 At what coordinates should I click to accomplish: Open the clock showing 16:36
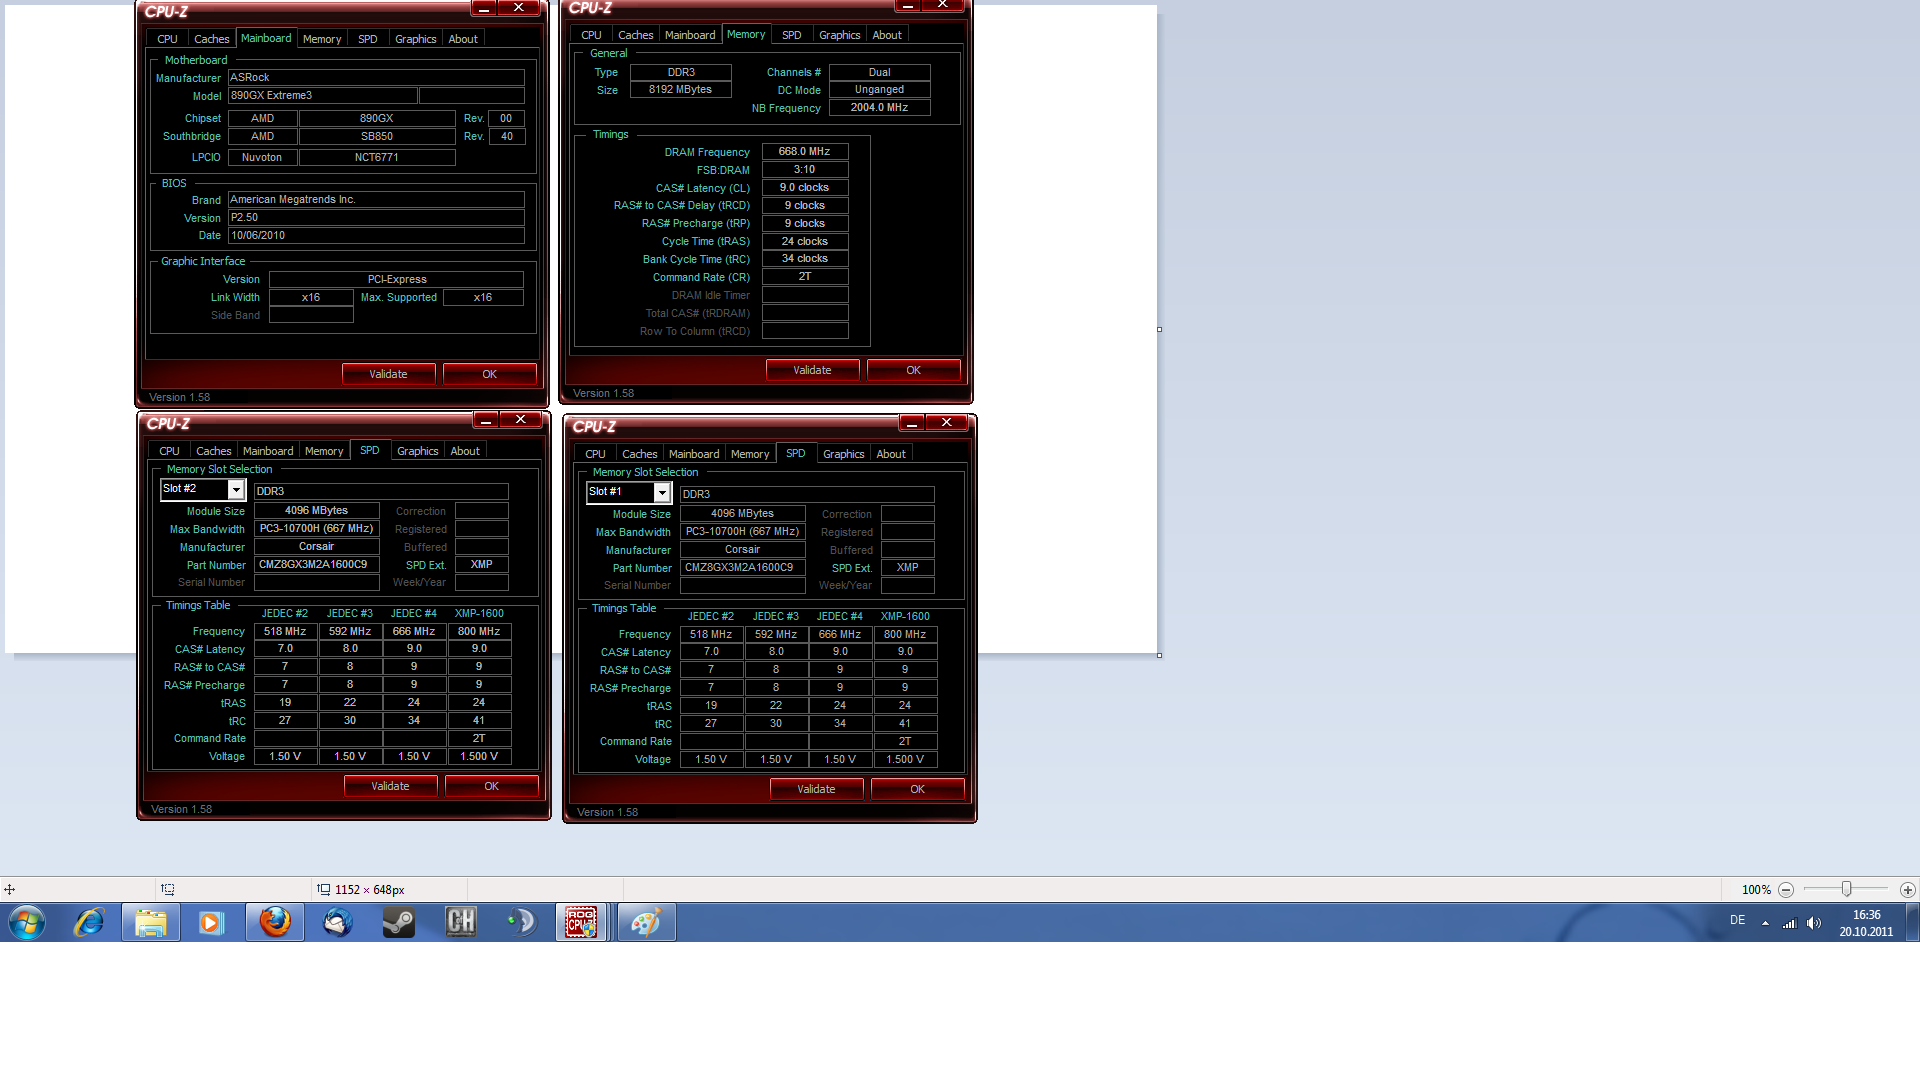[1866, 915]
